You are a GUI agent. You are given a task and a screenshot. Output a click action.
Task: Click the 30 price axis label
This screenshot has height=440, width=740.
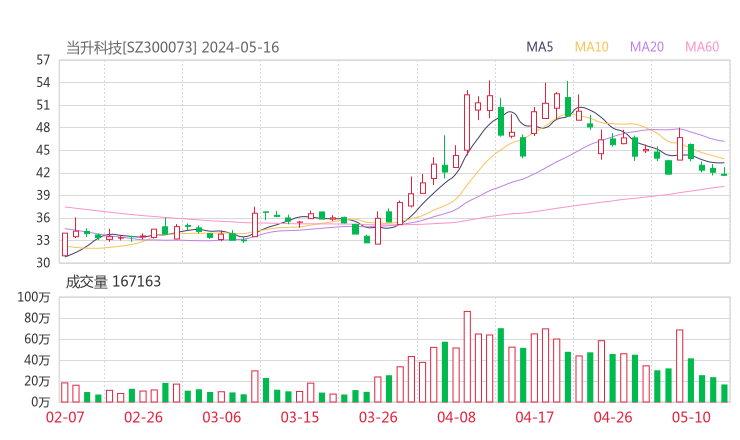(43, 262)
